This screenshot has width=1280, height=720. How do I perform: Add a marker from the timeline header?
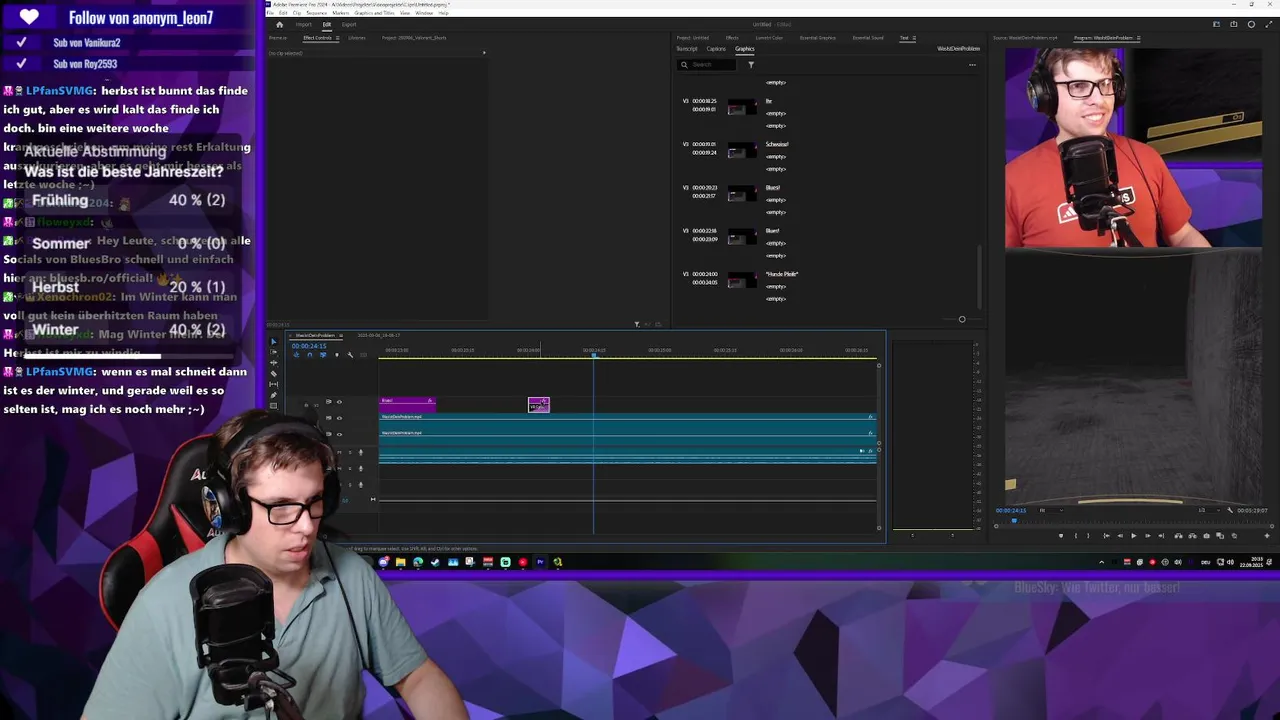point(337,354)
